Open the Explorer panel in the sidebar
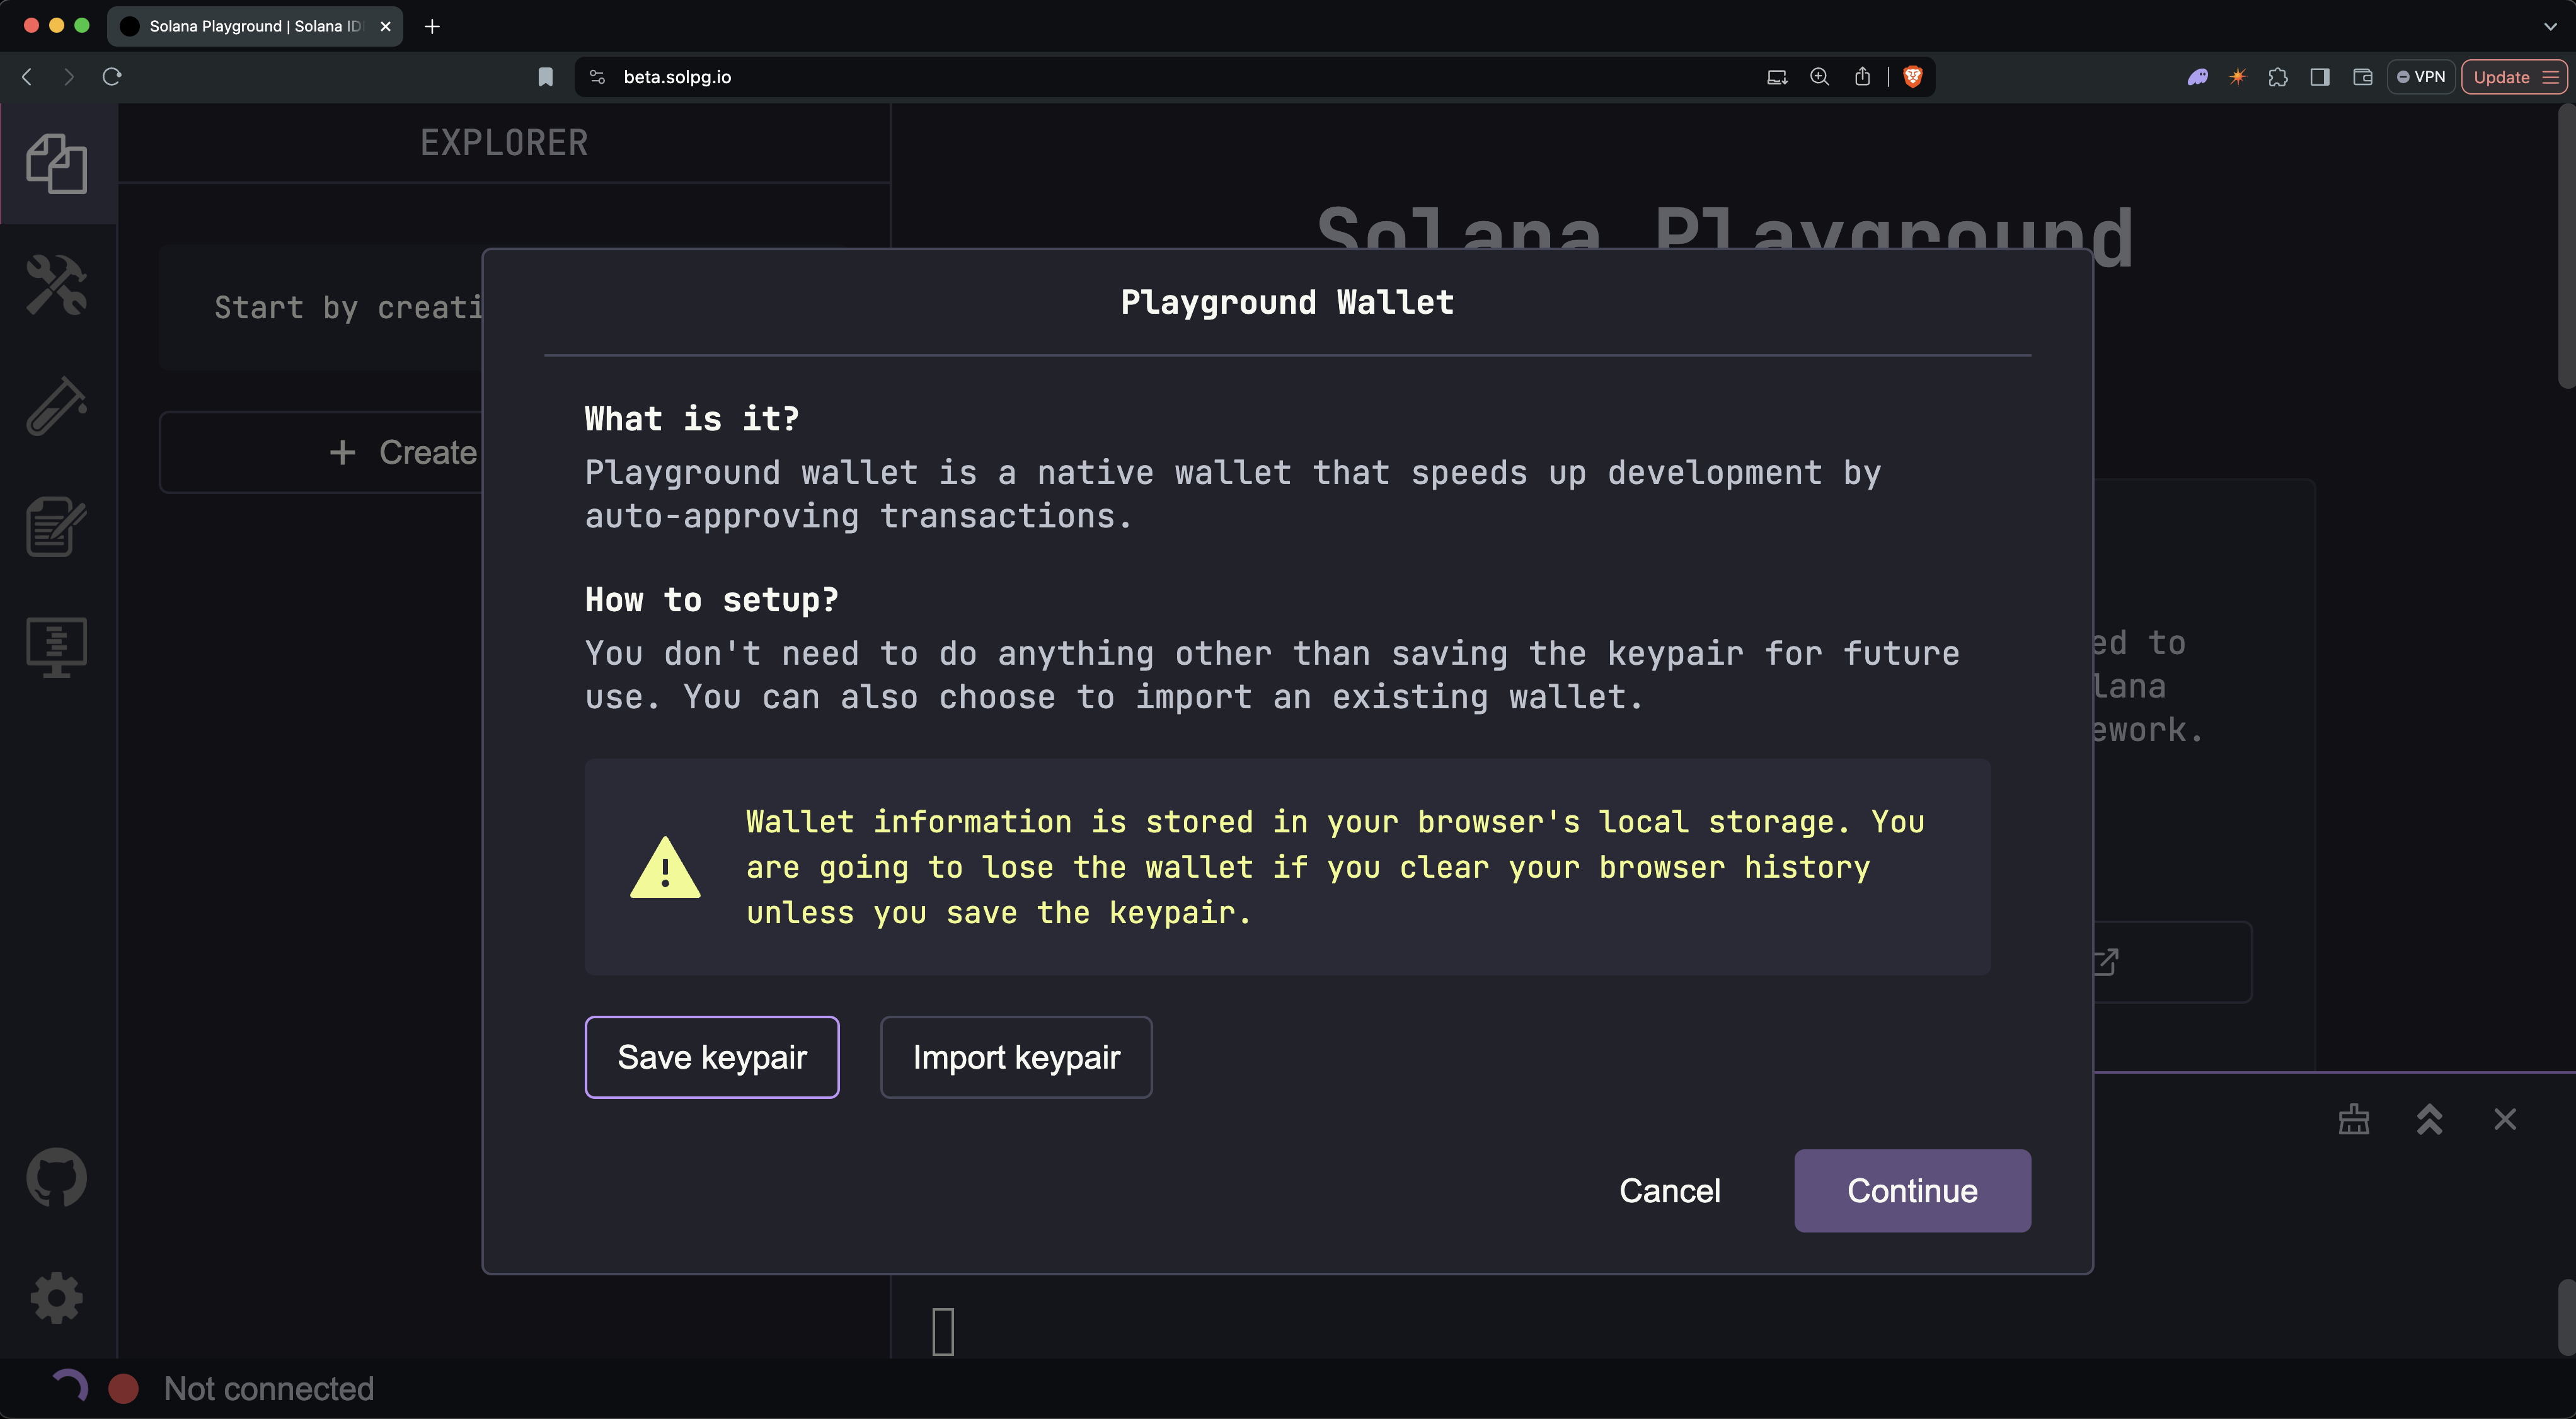The width and height of the screenshot is (2576, 1419). [57, 163]
